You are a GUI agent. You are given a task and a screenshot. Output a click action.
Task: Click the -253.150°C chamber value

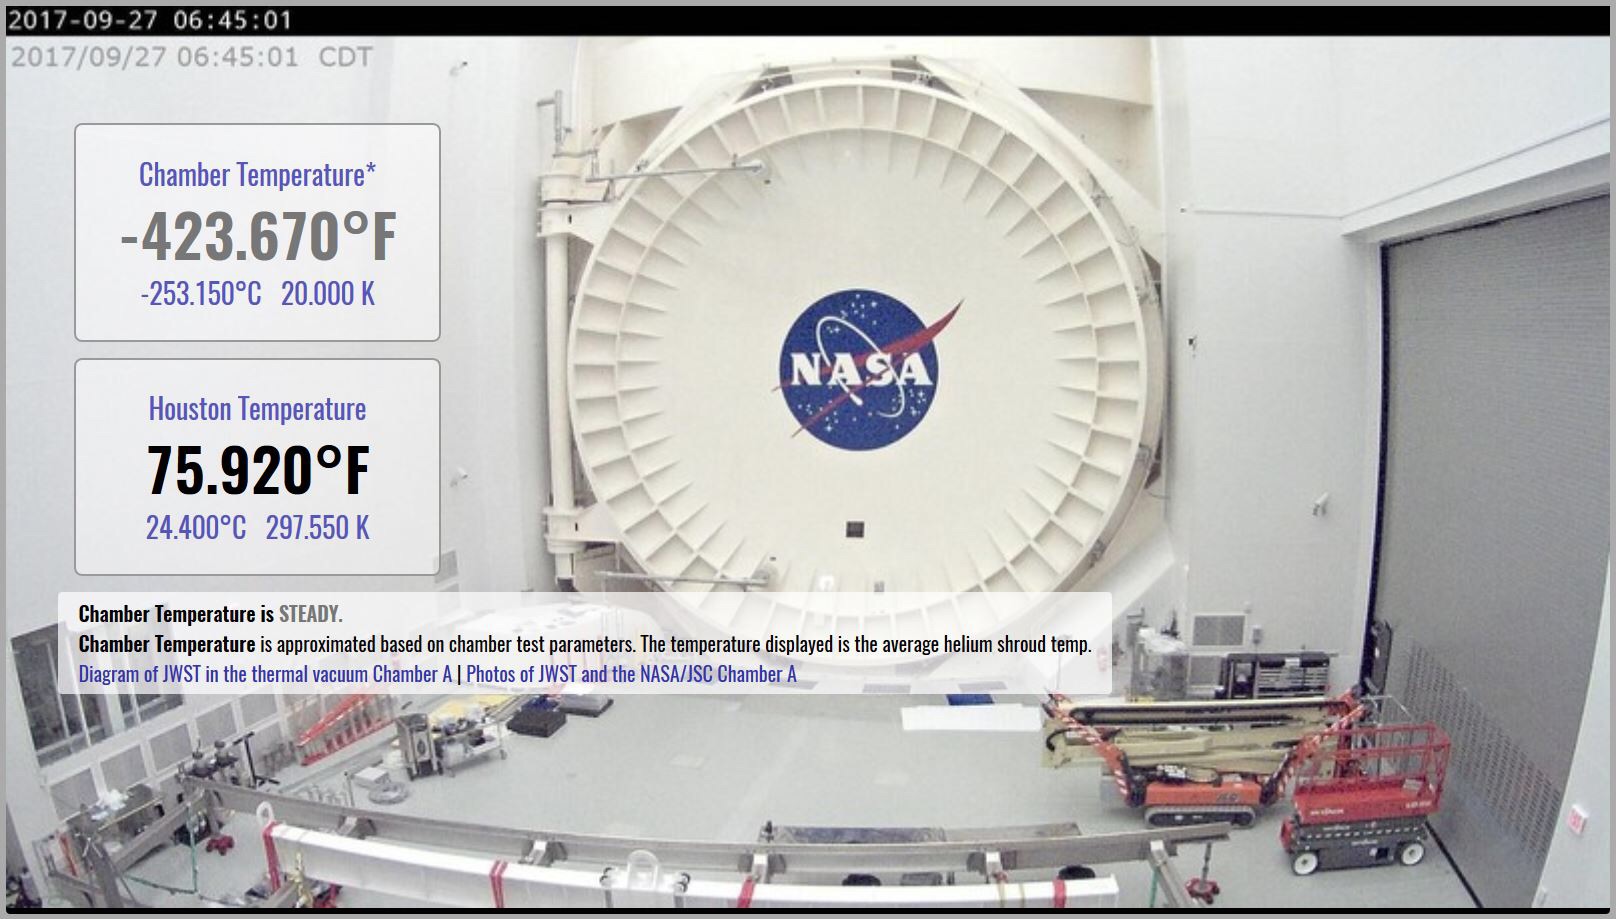click(201, 294)
